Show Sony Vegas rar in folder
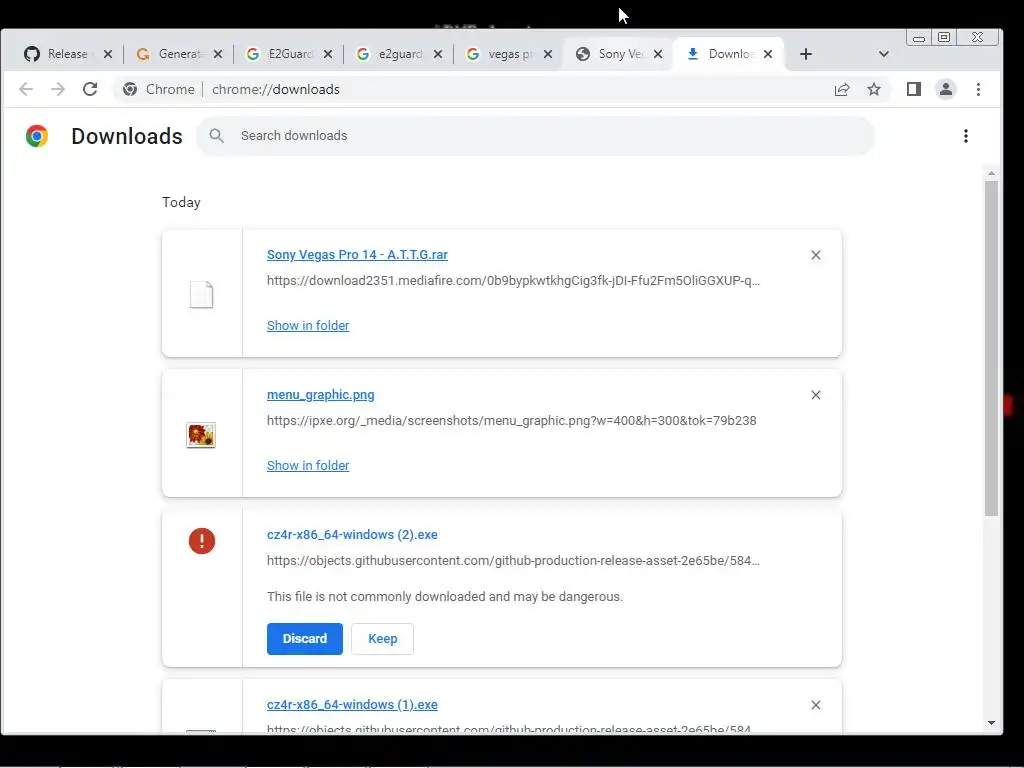This screenshot has height=768, width=1024. tap(308, 325)
